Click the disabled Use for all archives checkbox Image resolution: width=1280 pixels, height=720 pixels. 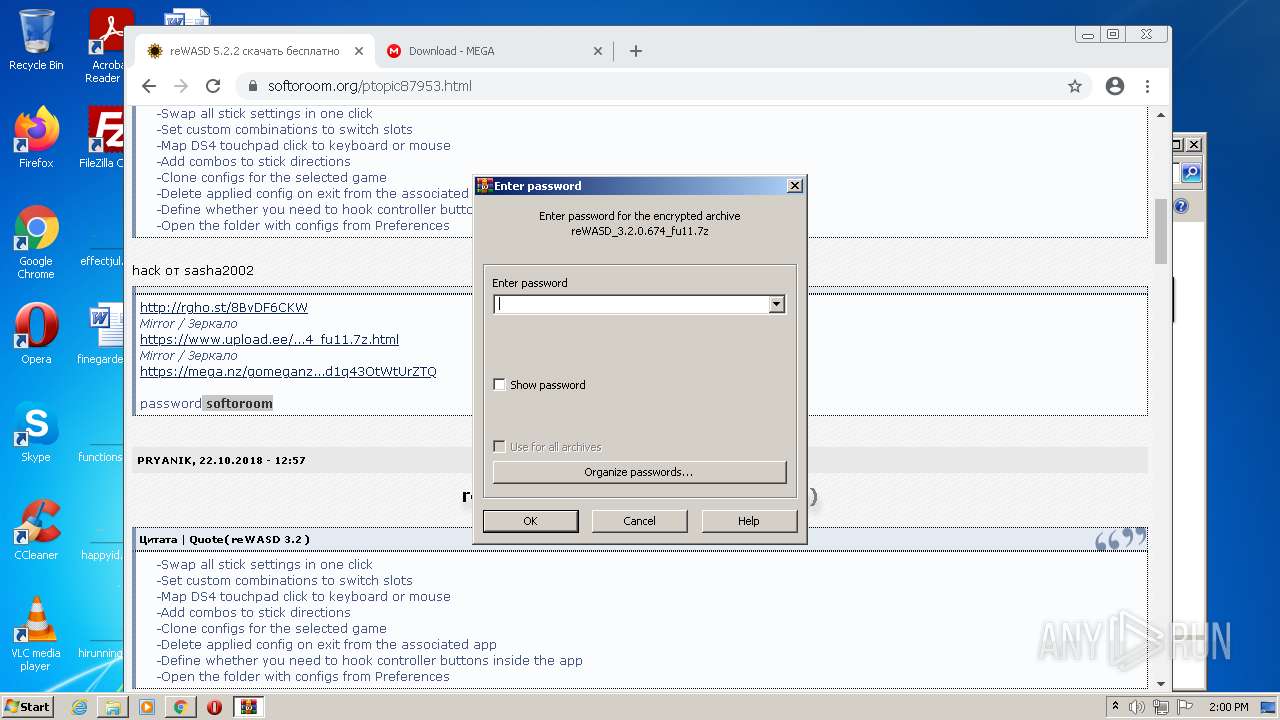(500, 447)
